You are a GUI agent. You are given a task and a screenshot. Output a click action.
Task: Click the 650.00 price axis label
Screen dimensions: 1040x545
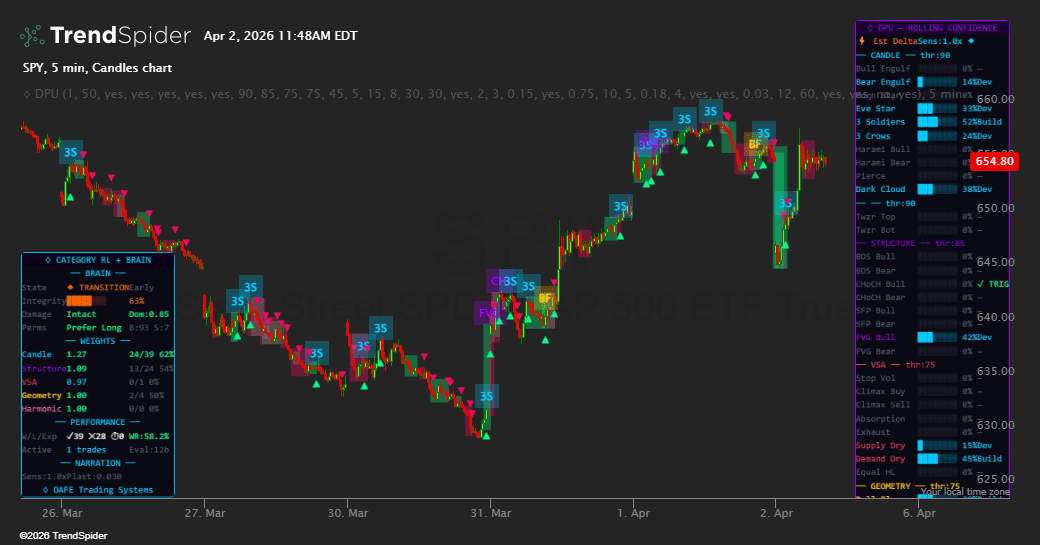[x=996, y=208]
